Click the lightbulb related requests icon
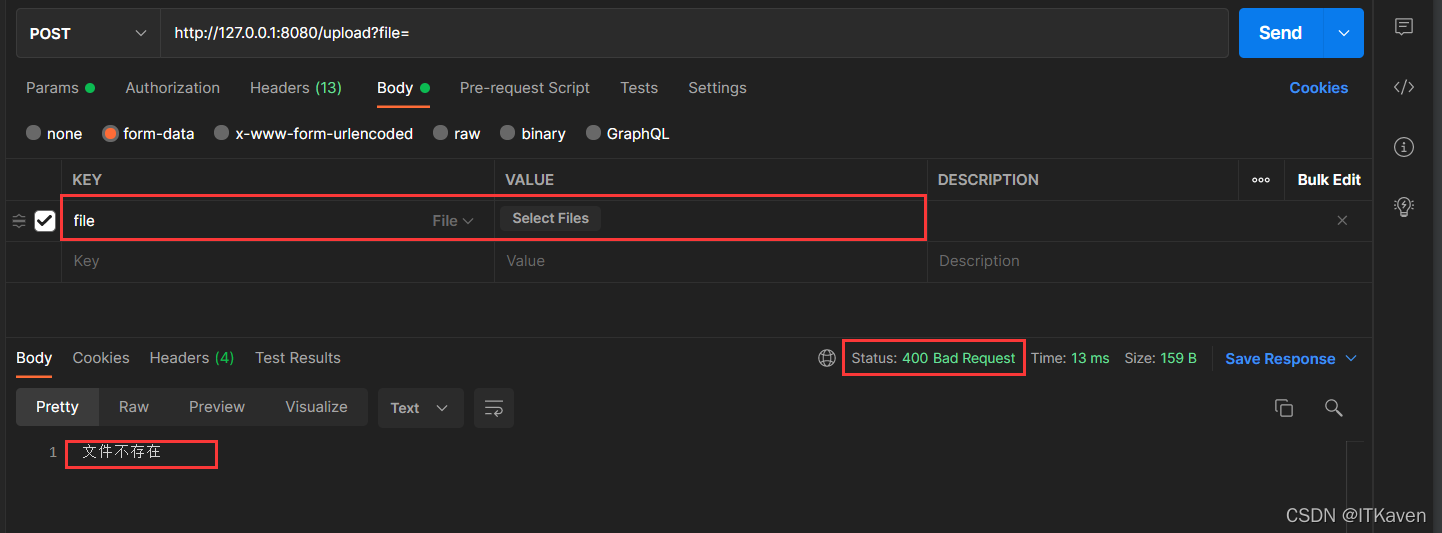1442x533 pixels. pos(1404,206)
